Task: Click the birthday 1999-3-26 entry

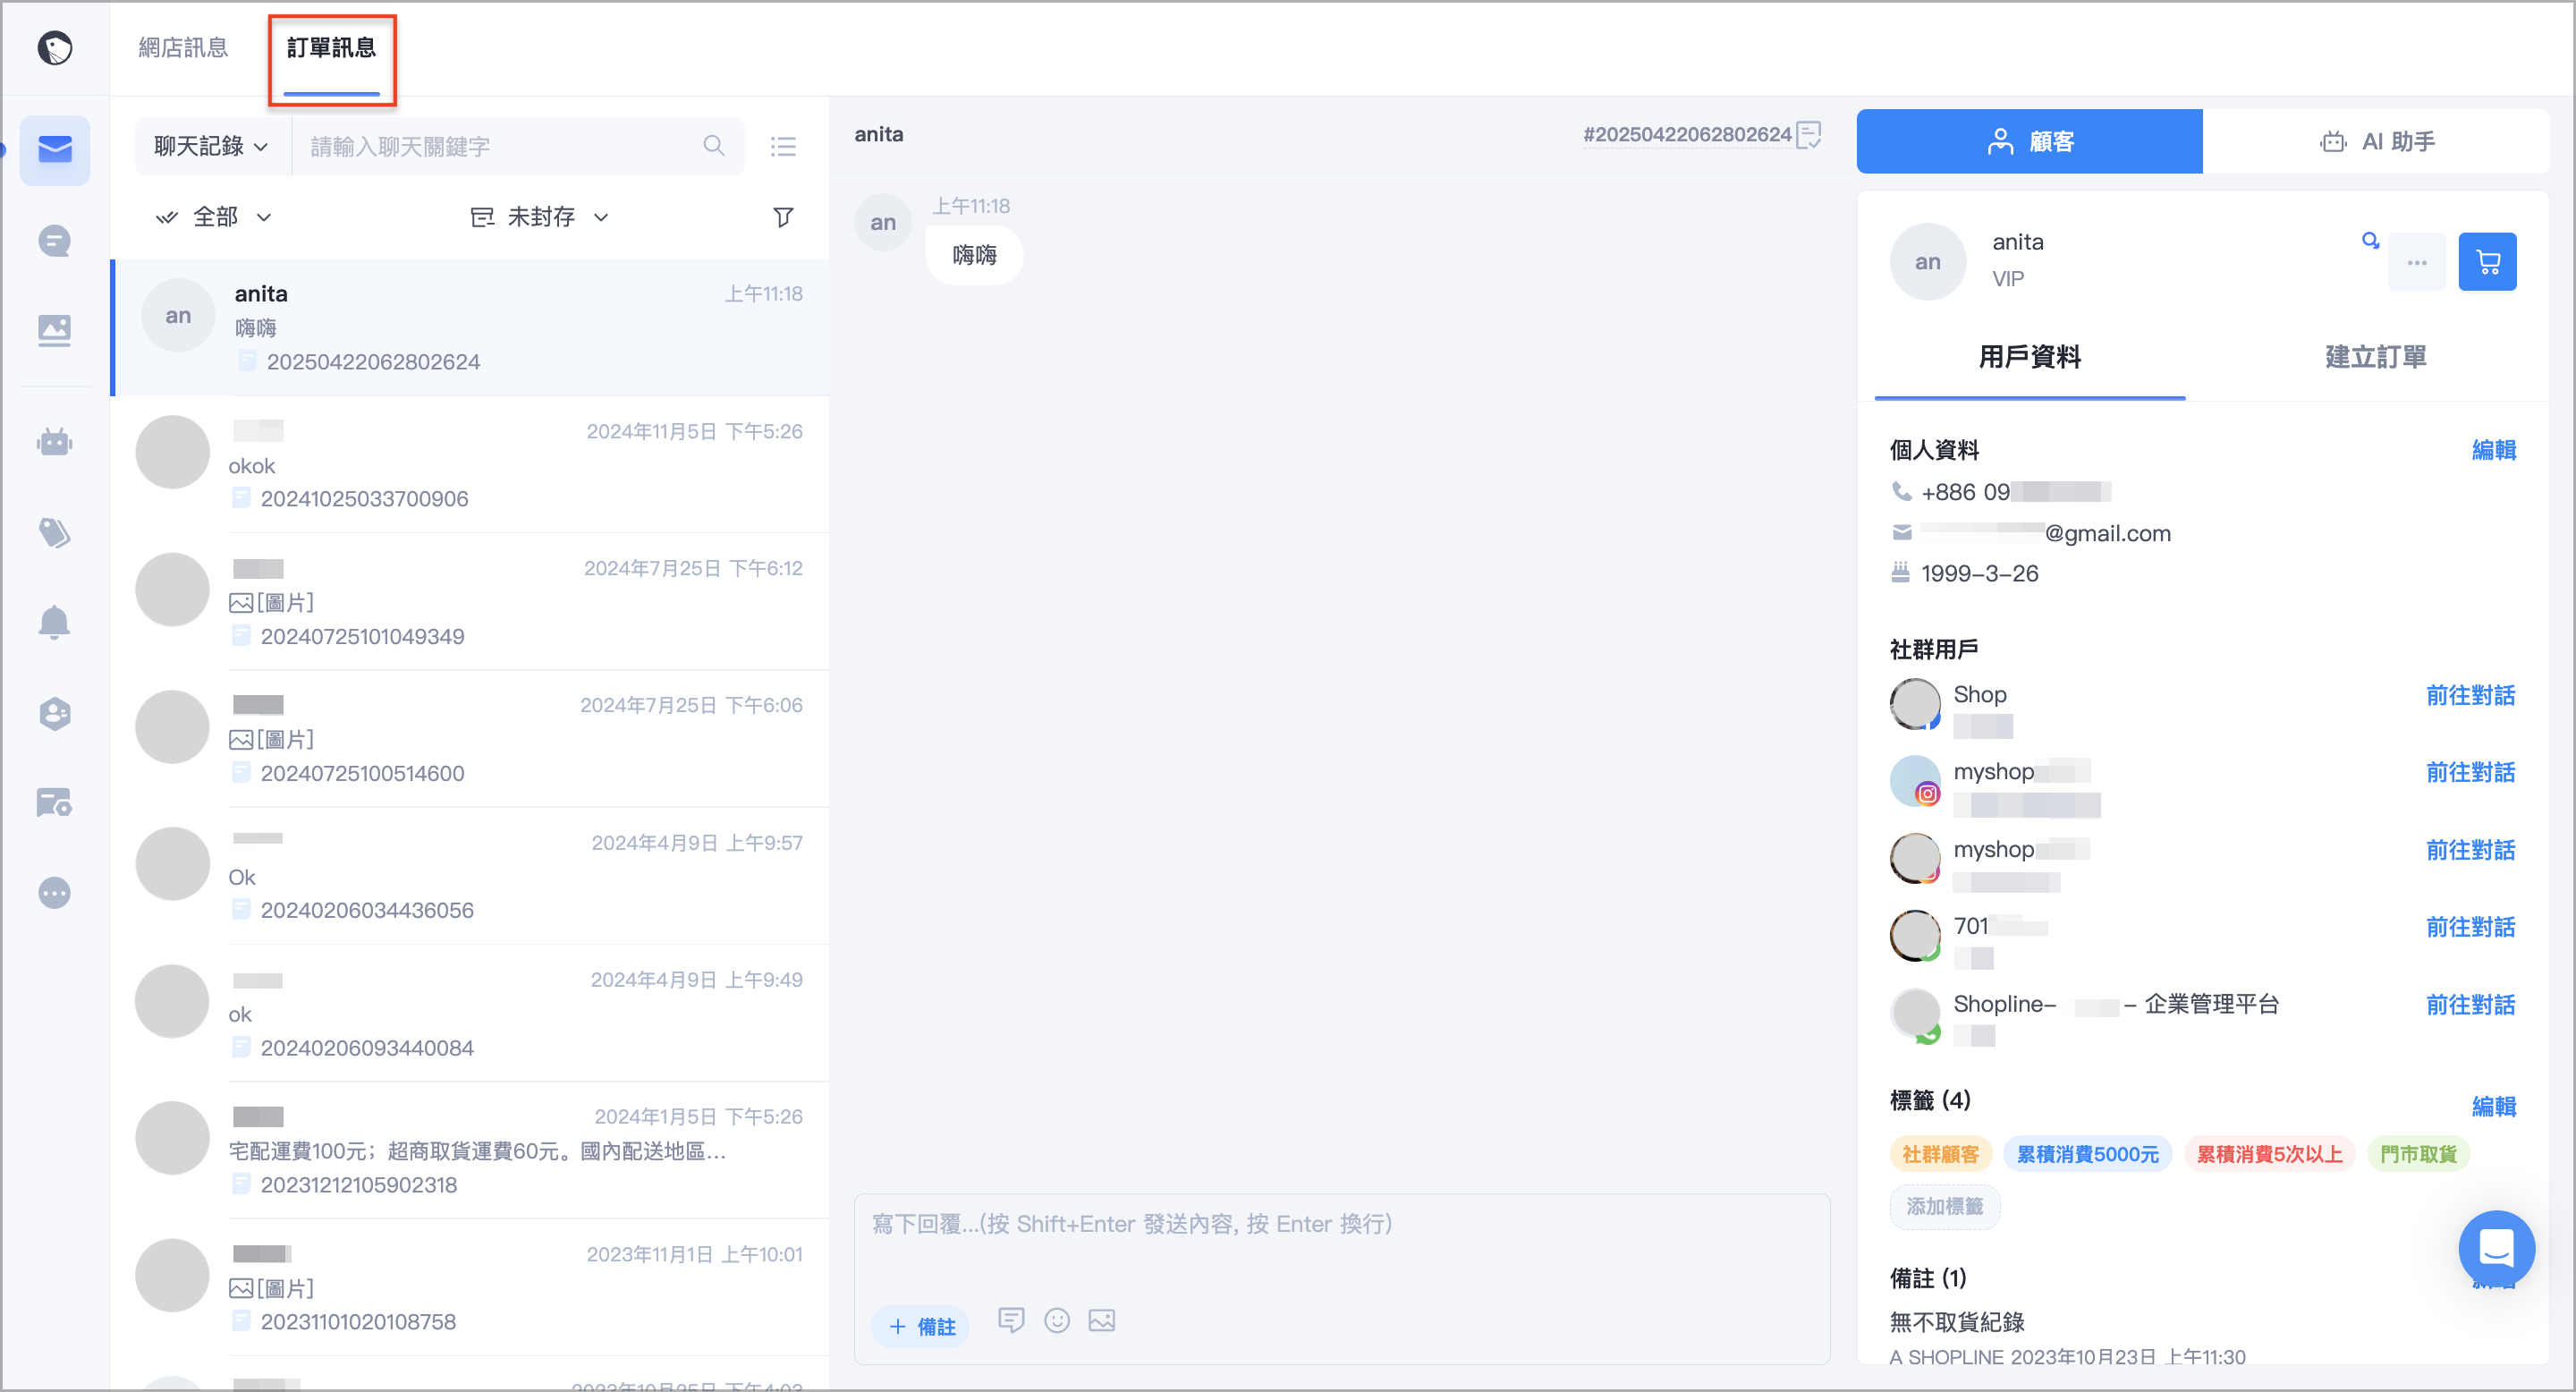Action: click(1964, 574)
